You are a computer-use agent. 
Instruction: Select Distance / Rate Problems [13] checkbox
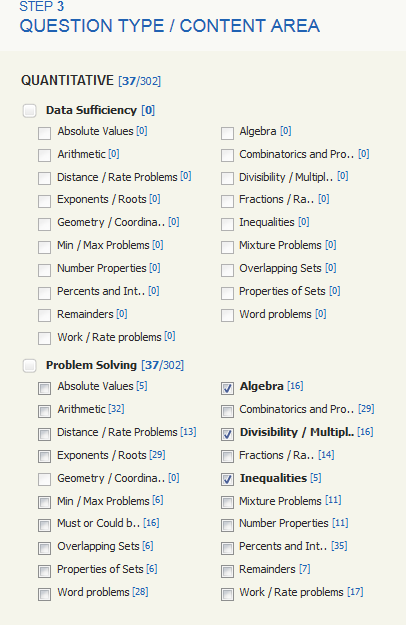44,434
